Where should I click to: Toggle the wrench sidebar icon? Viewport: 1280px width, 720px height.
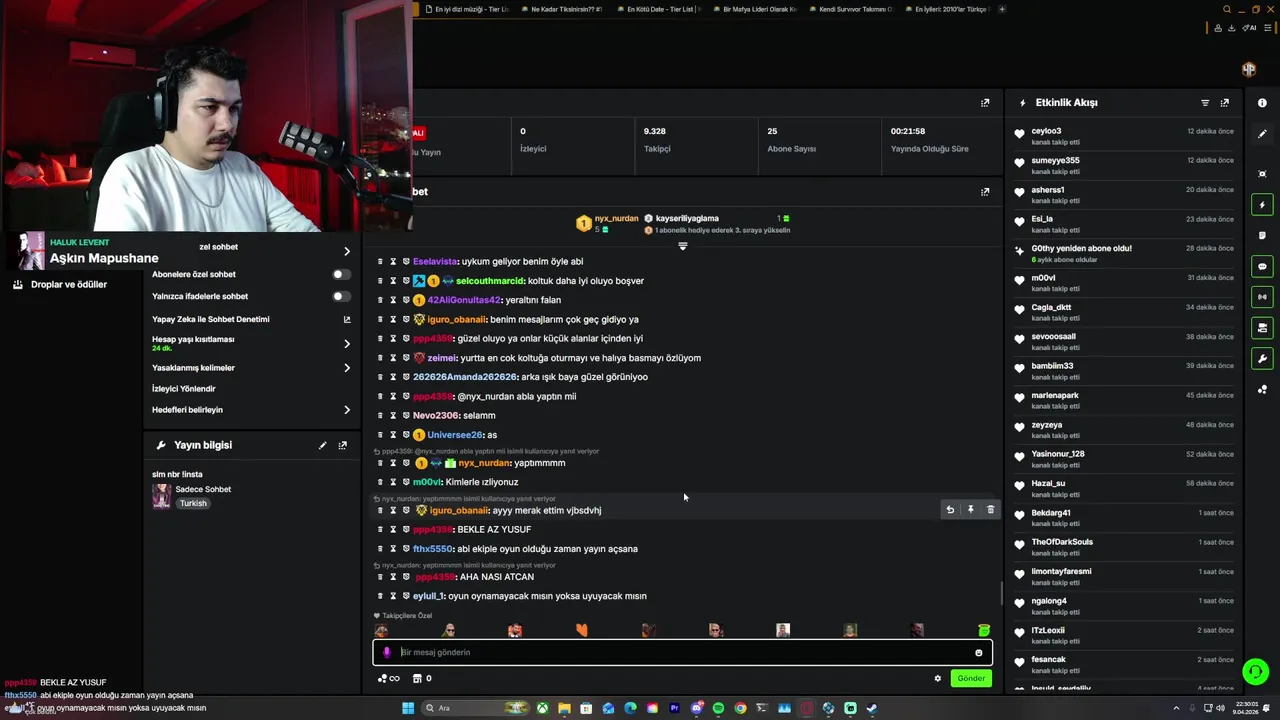pos(1262,359)
